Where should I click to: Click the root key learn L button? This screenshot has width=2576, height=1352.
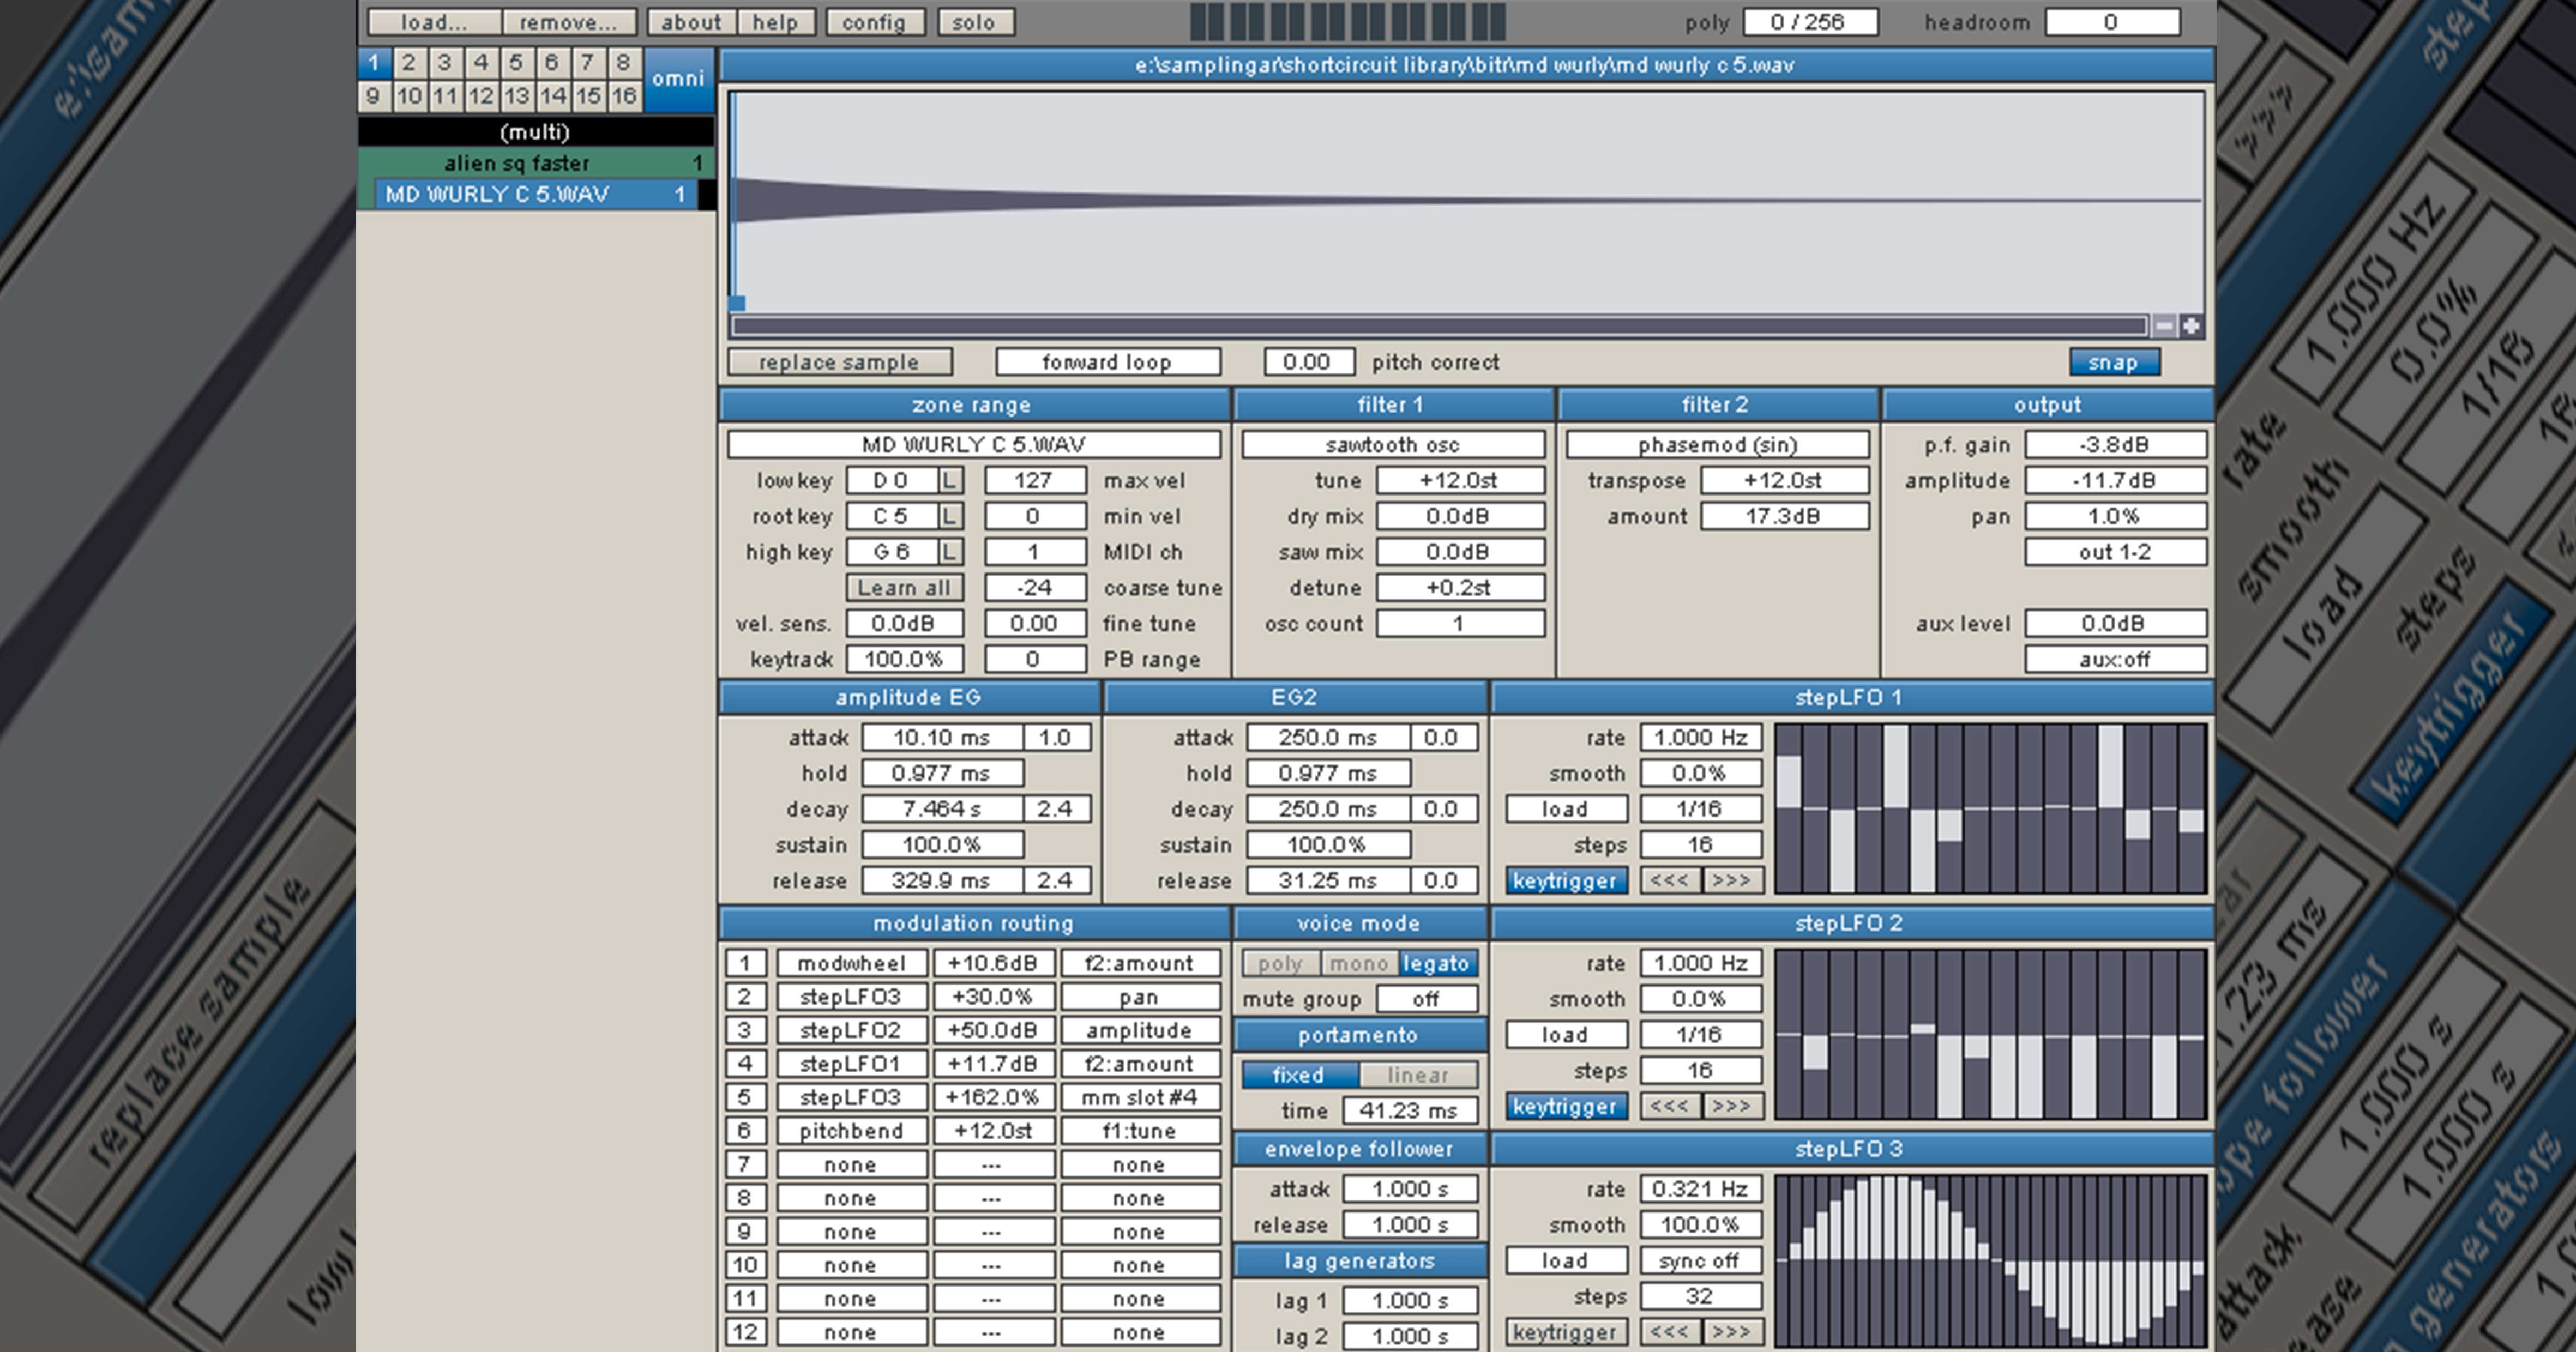950,517
